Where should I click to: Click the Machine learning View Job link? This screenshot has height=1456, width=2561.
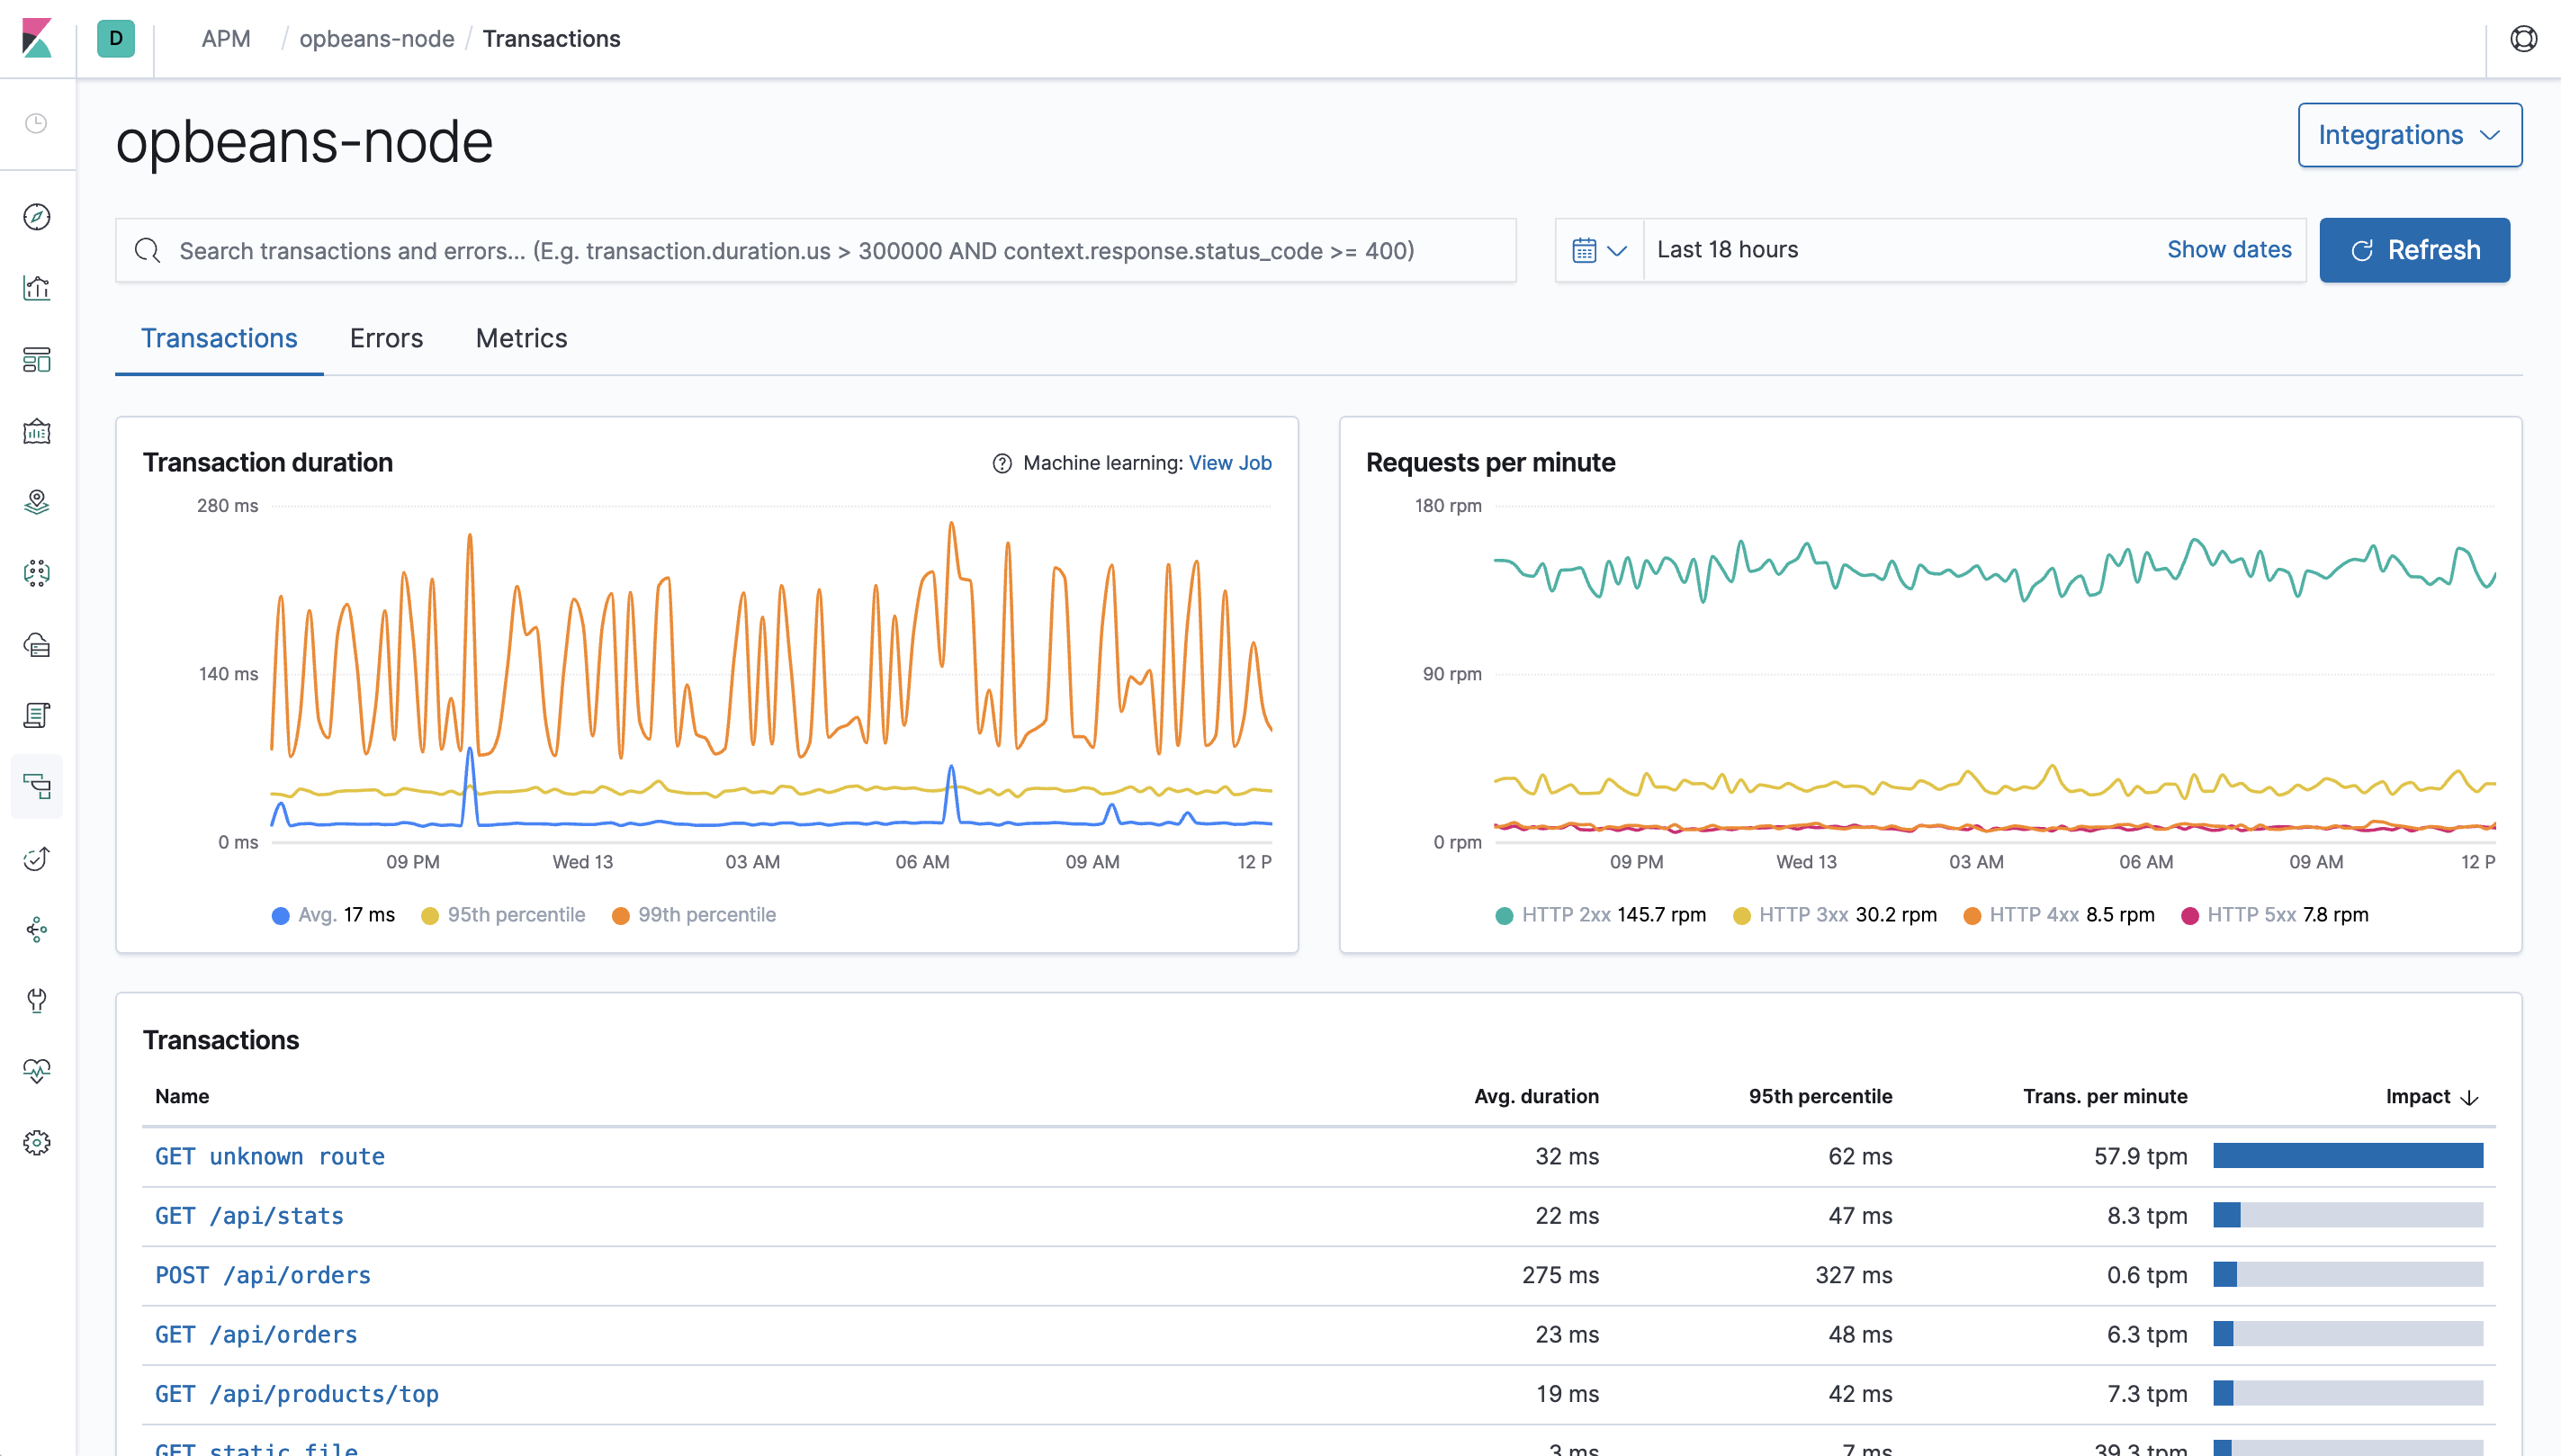pyautogui.click(x=1231, y=463)
